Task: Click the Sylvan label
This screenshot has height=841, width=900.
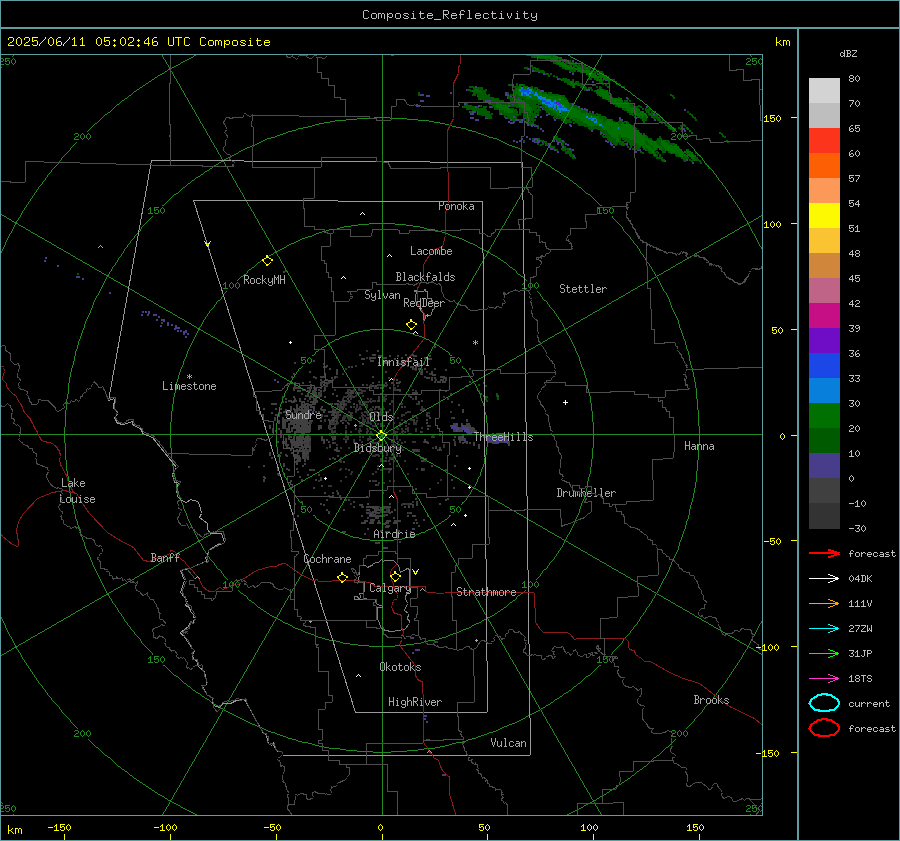Action: [x=382, y=295]
